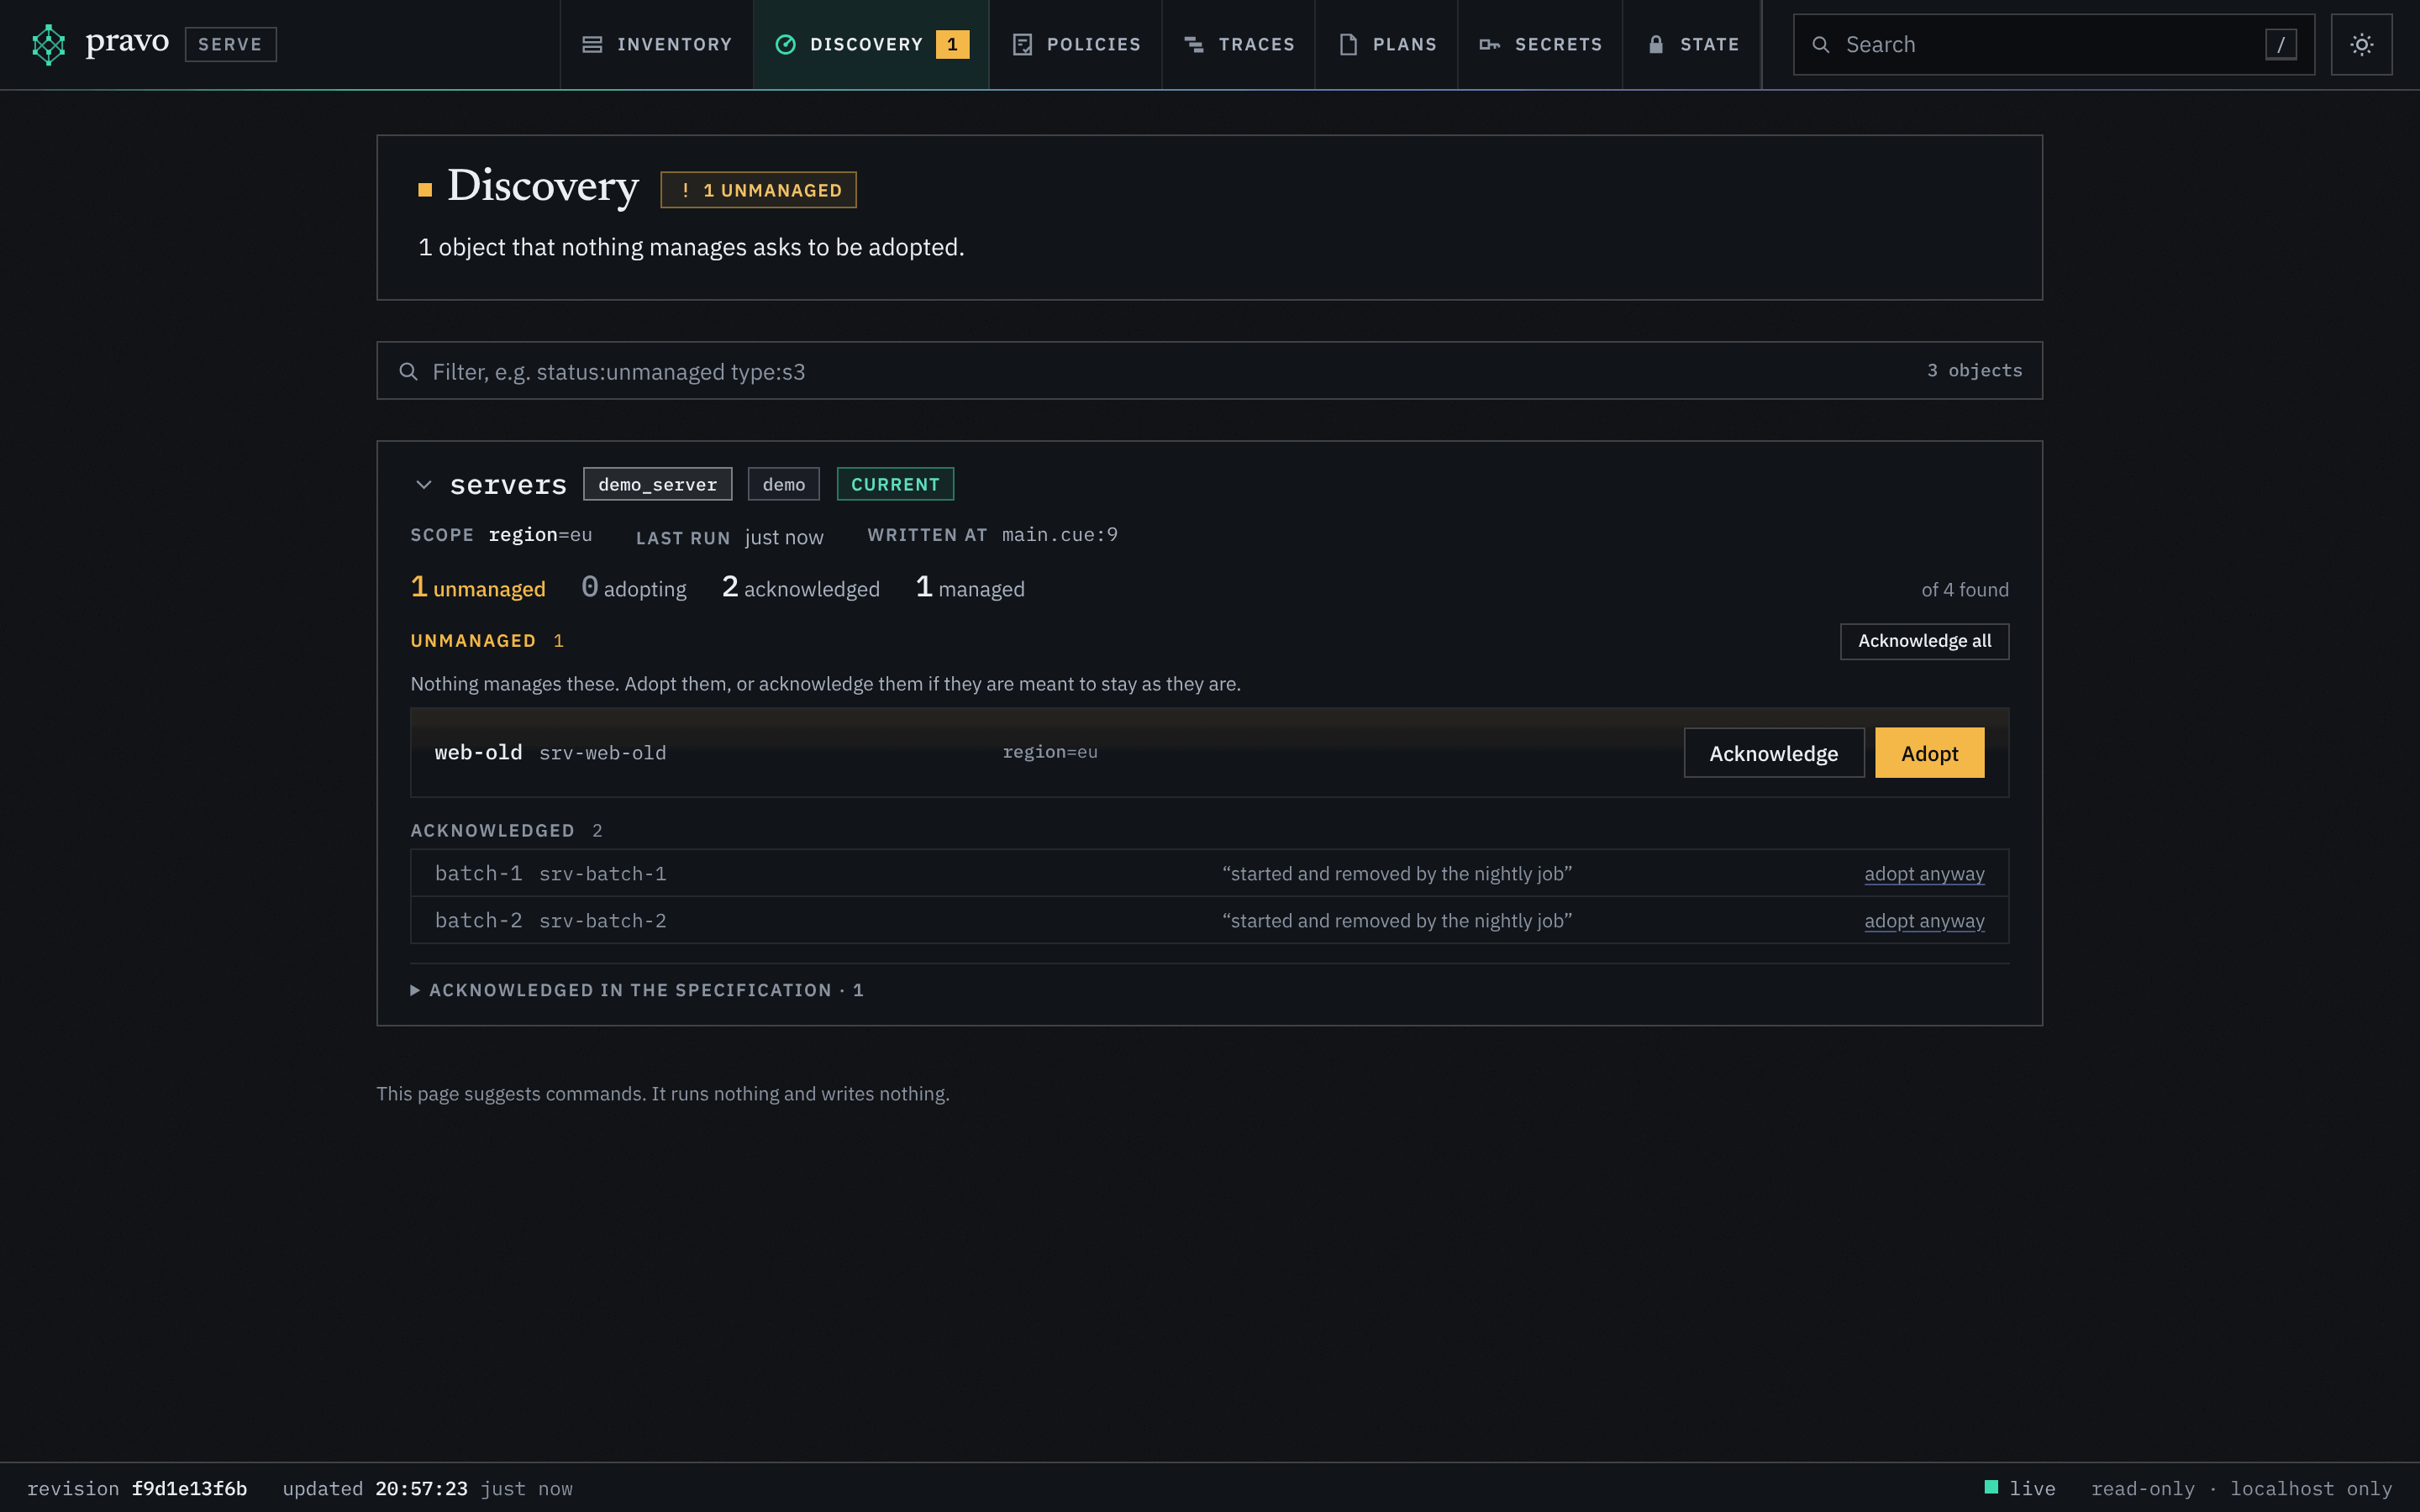Click the SERVE mode badge

(x=230, y=44)
